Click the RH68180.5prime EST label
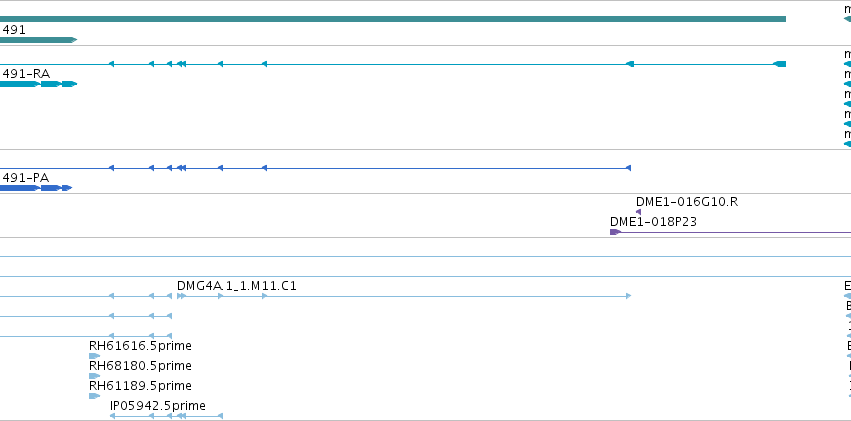 [x=140, y=366]
